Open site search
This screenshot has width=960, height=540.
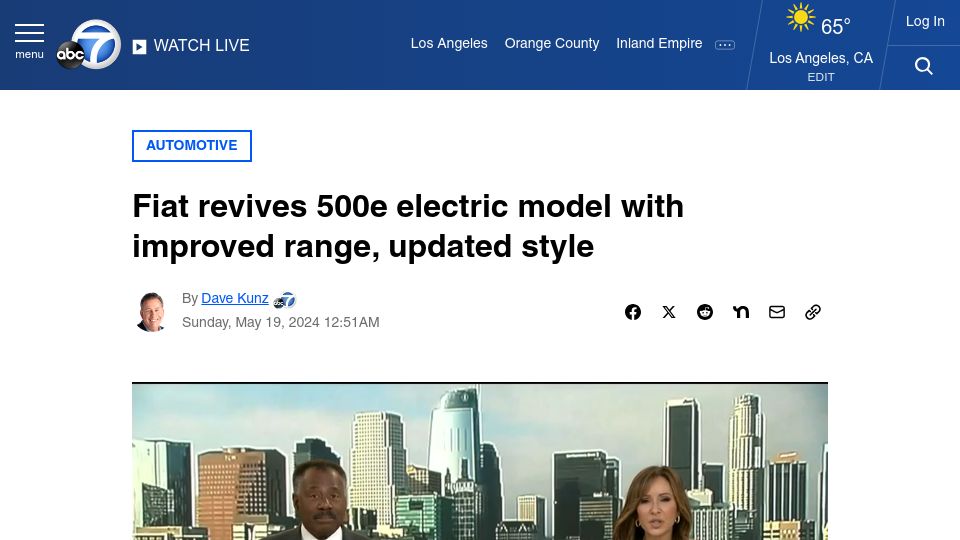point(924,66)
